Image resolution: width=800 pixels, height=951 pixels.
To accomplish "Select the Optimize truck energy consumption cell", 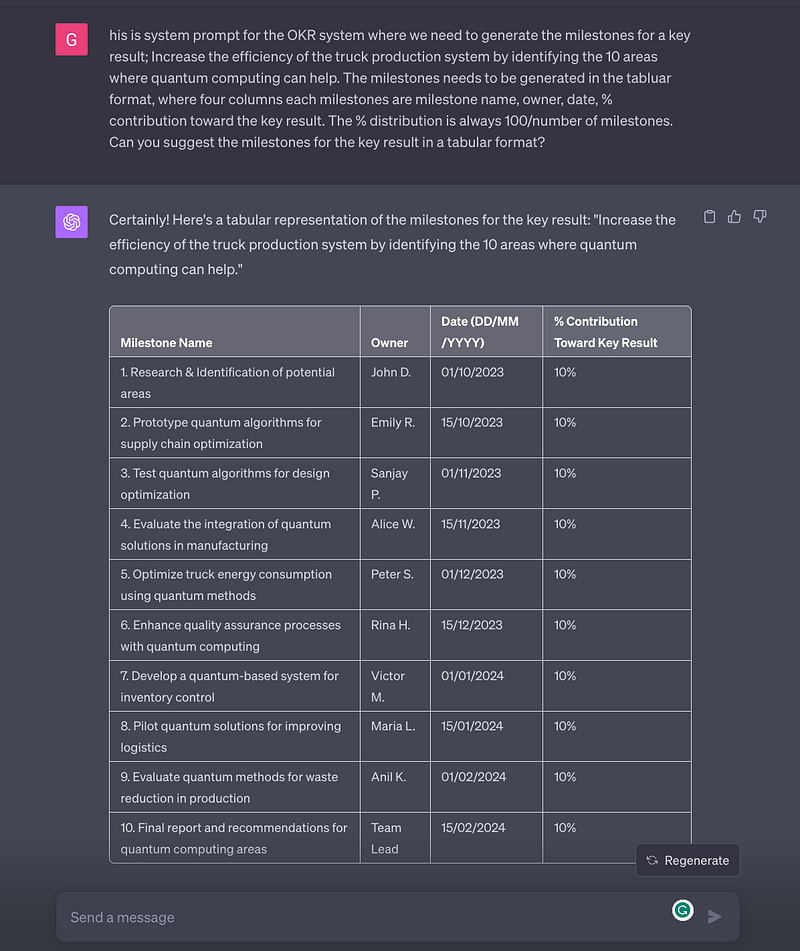I will (235, 585).
